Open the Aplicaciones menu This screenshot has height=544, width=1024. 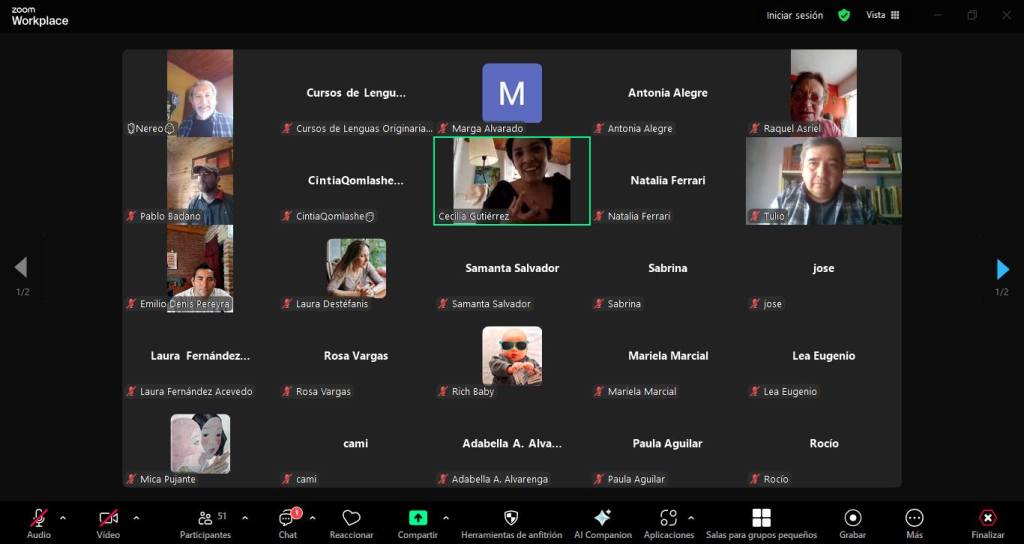coord(669,519)
